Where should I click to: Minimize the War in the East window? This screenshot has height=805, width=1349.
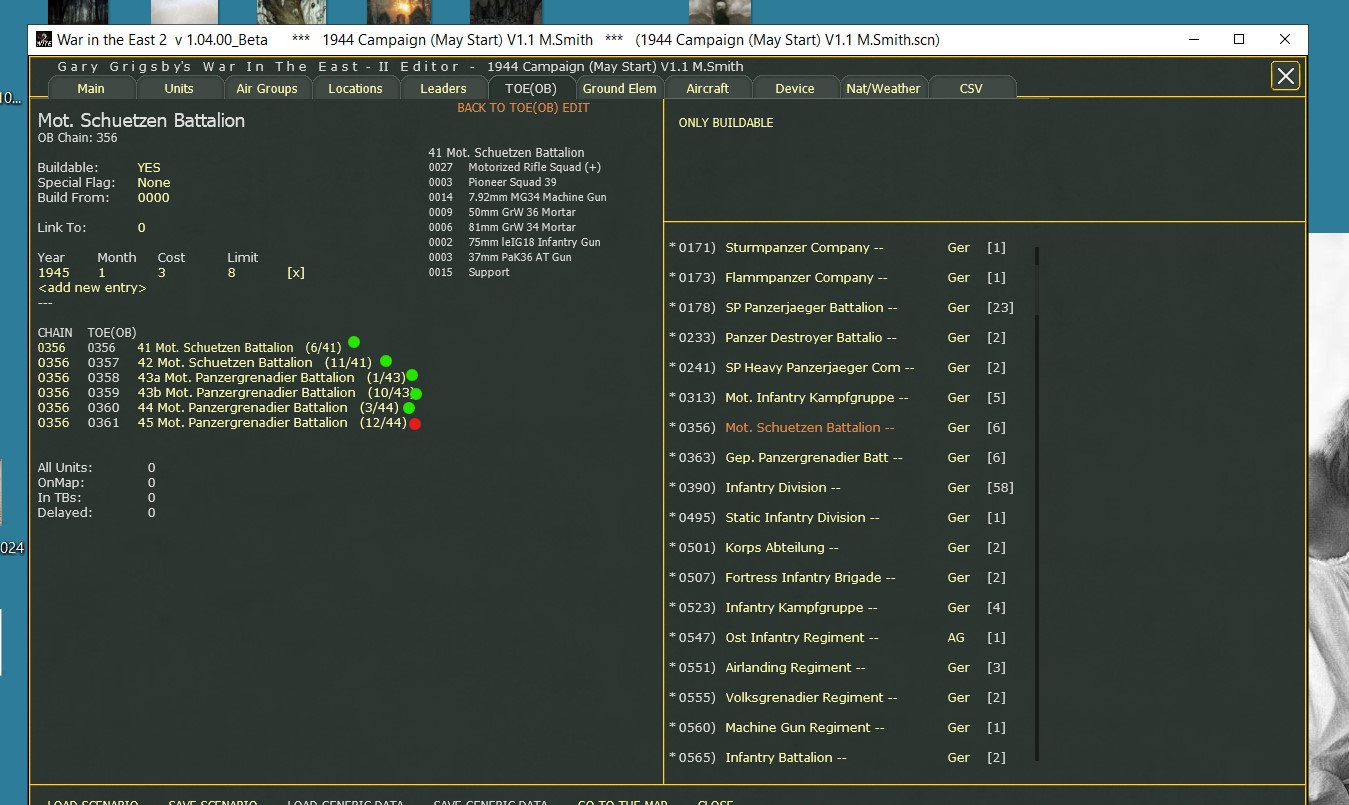click(x=1194, y=40)
